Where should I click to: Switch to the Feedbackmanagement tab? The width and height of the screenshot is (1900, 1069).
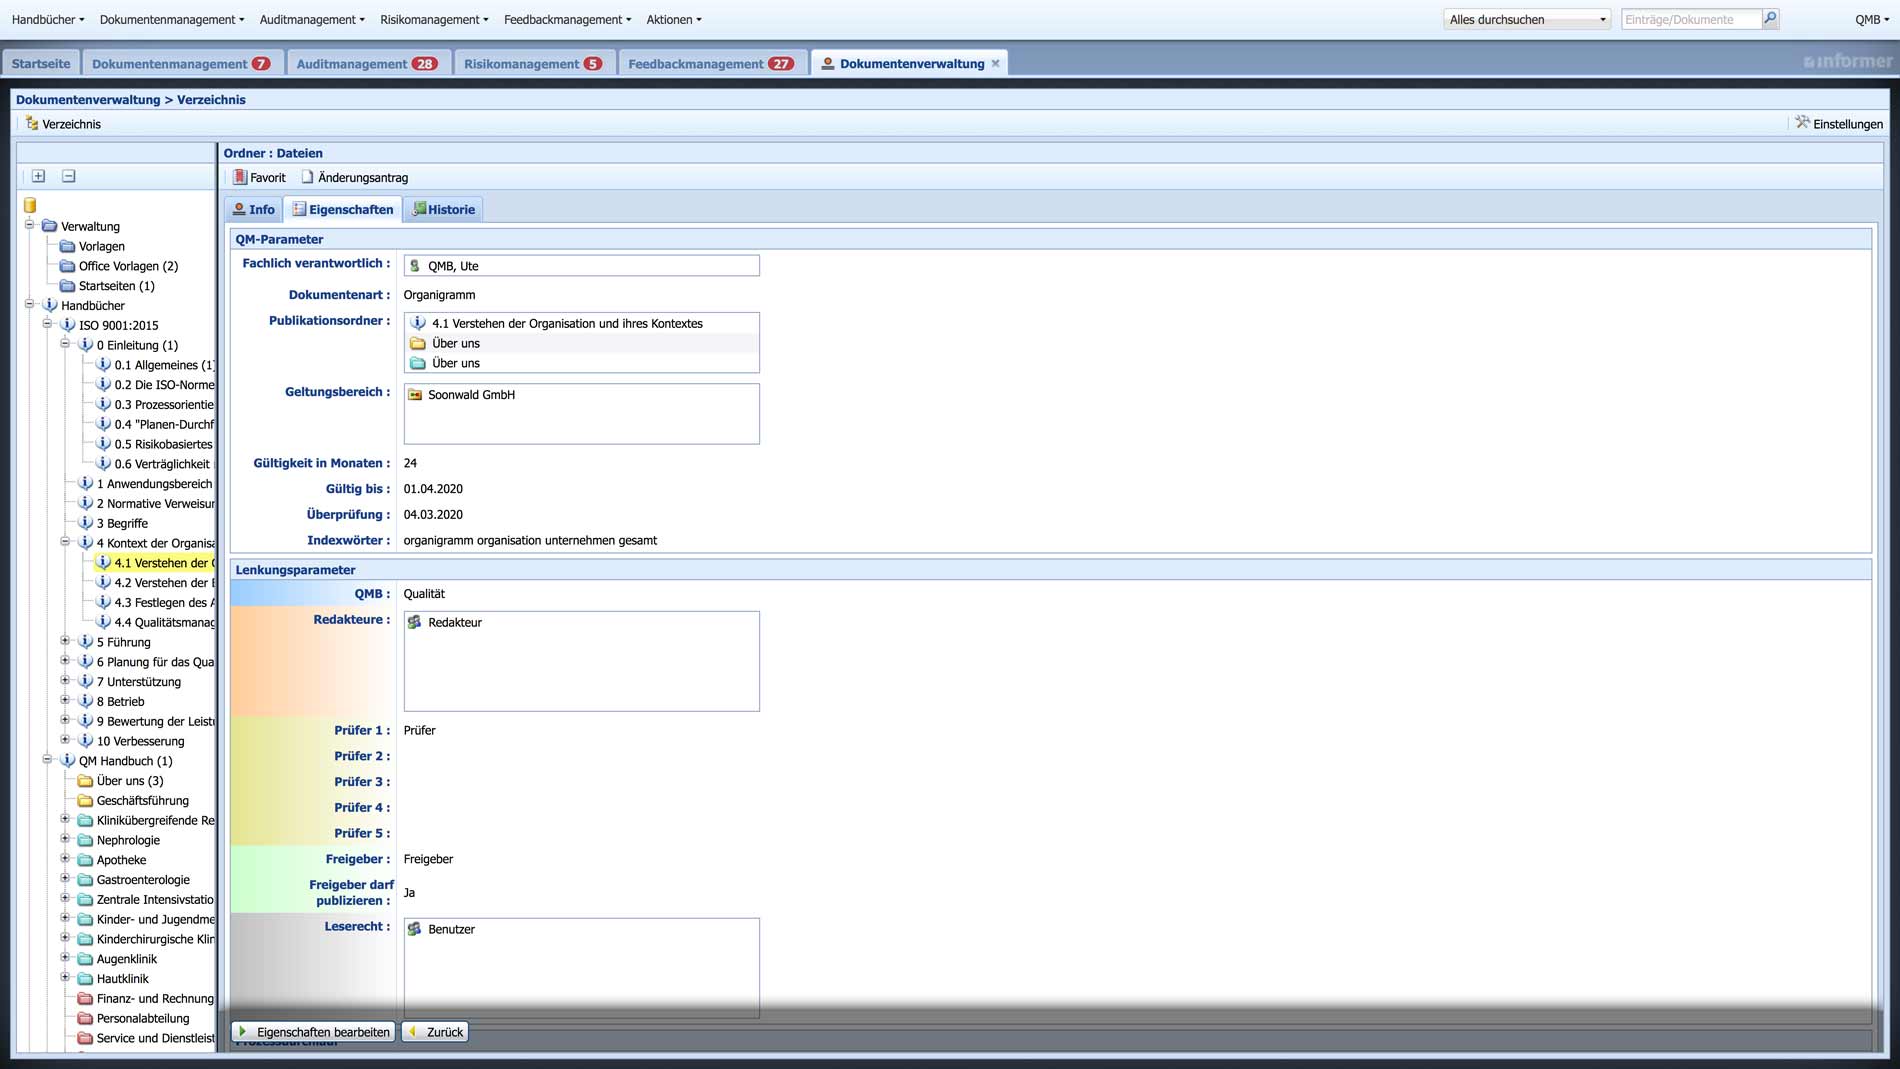coord(710,63)
